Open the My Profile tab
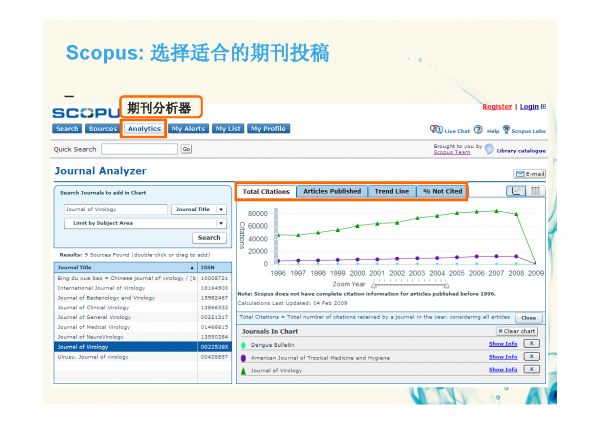 pos(268,129)
